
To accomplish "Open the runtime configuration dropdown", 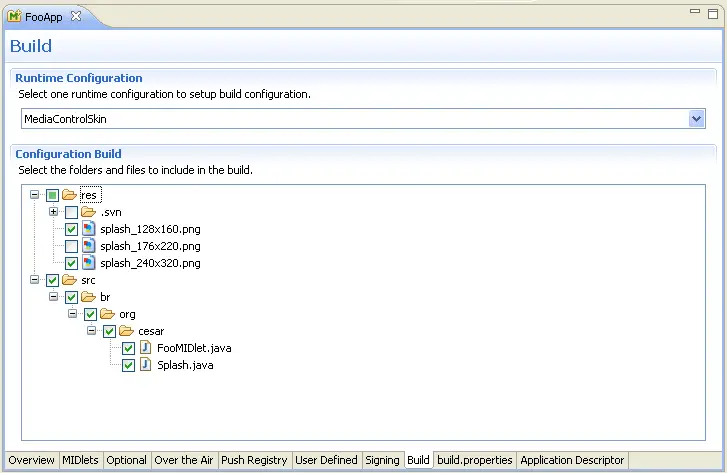I will coord(697,118).
